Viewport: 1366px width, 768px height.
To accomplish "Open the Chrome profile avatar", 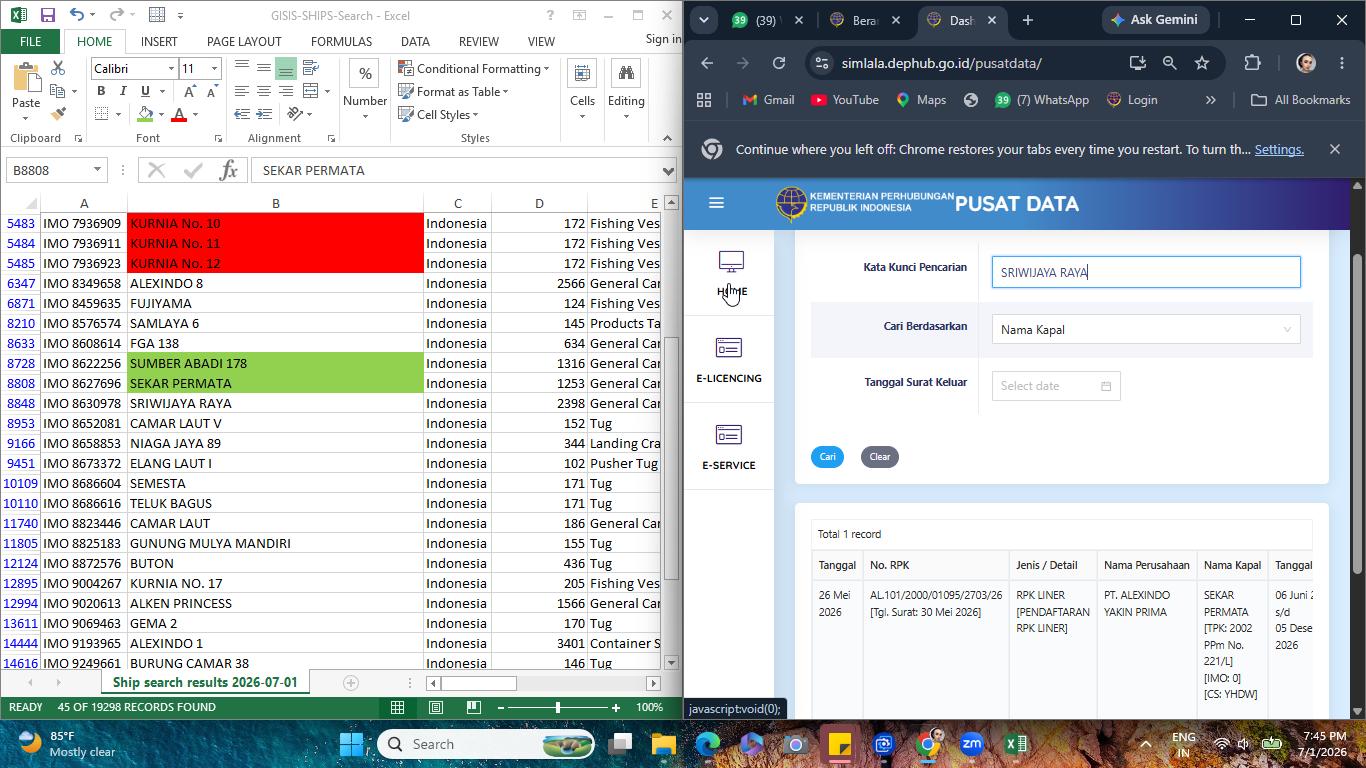I will pyautogui.click(x=1306, y=63).
